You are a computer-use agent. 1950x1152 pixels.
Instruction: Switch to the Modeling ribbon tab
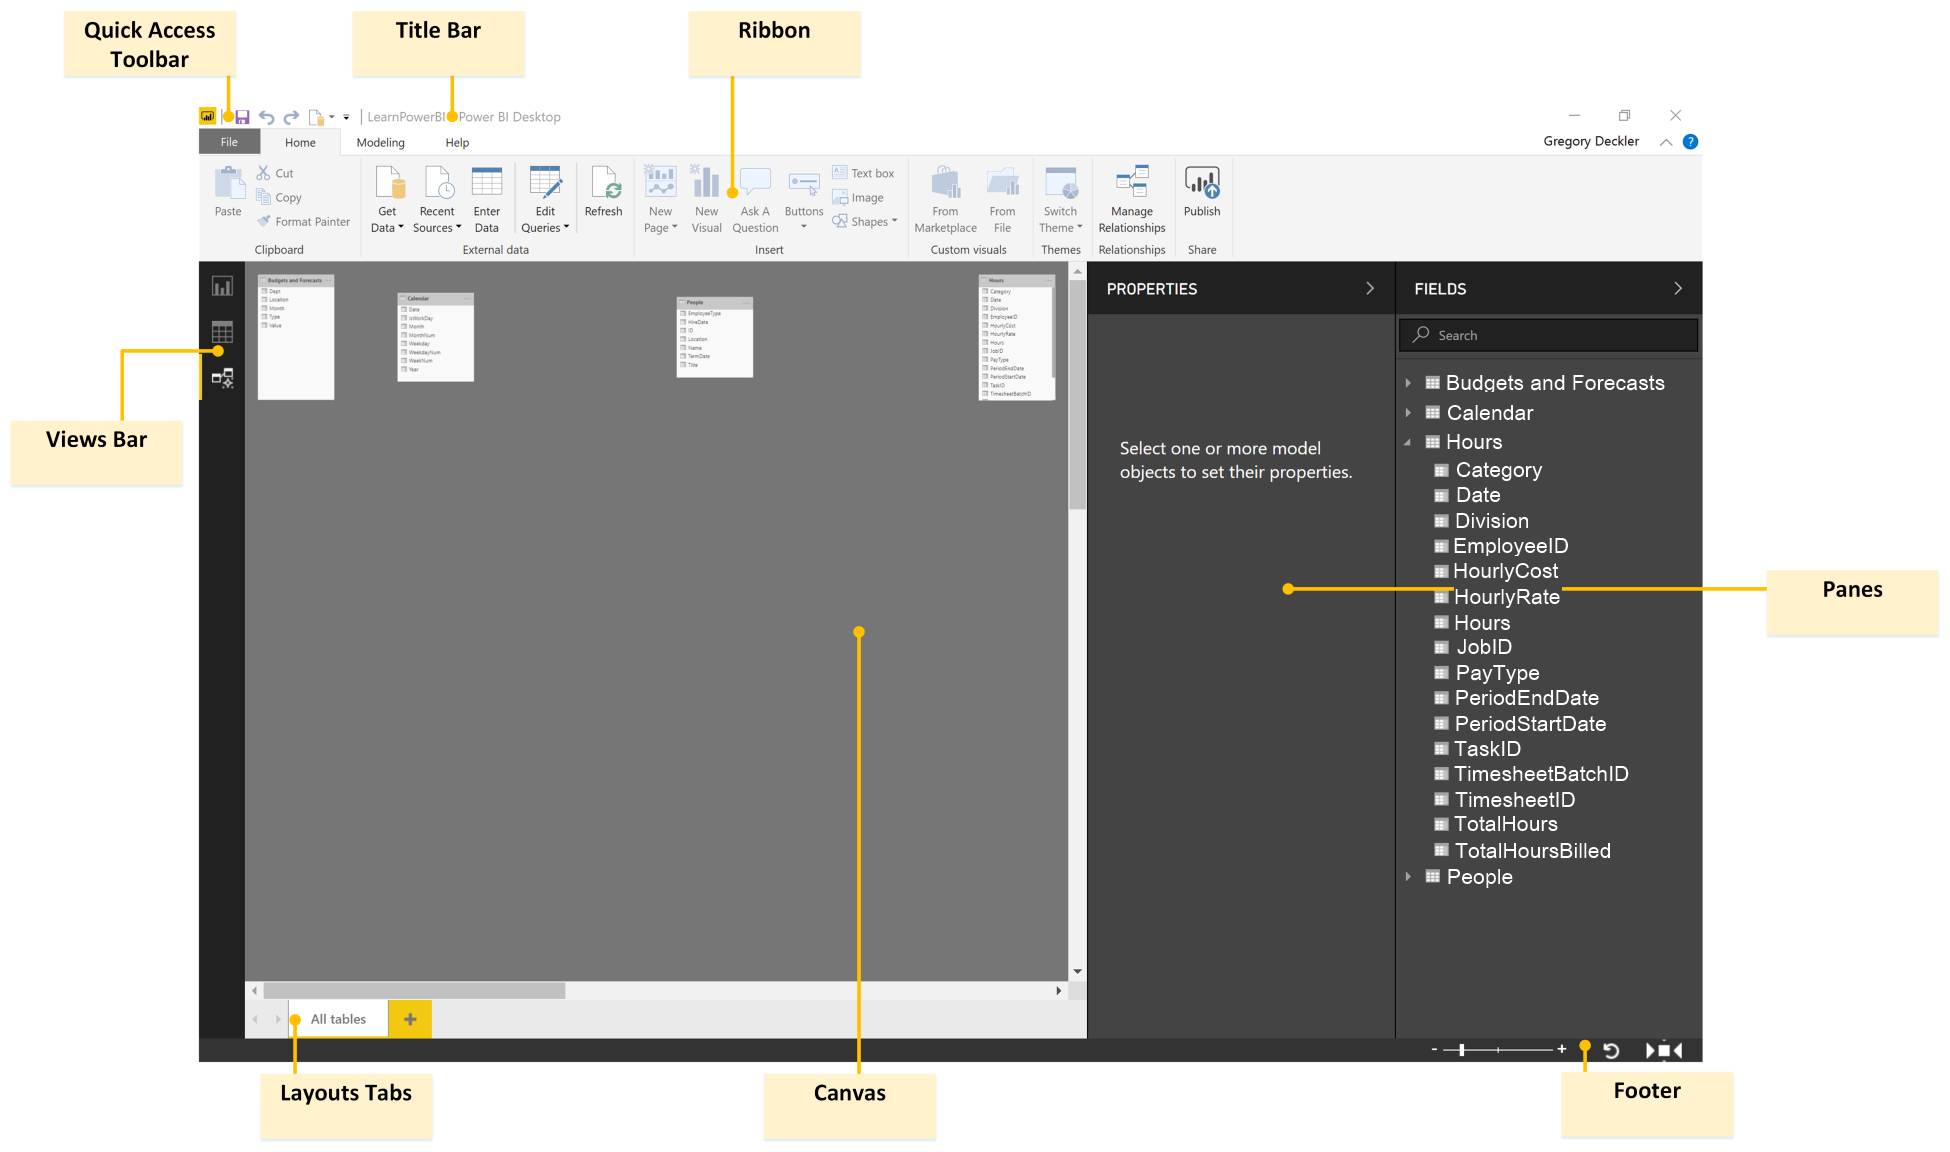click(381, 143)
